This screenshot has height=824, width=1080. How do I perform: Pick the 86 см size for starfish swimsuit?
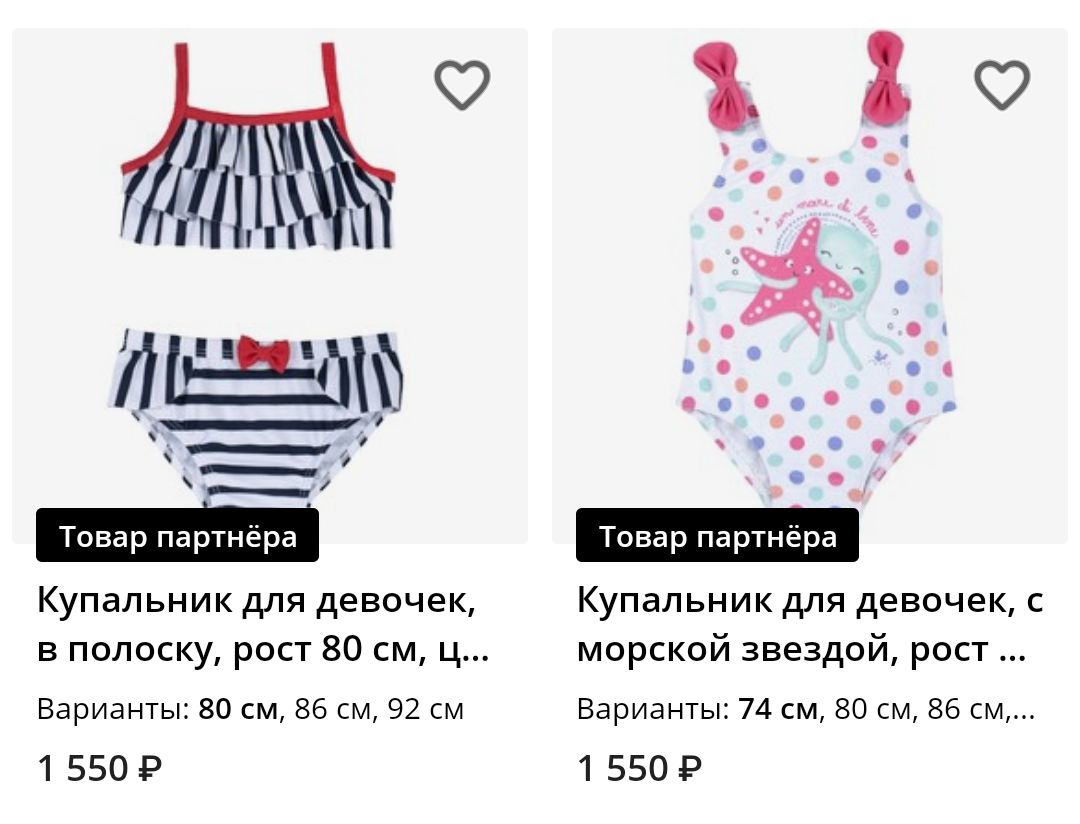[966, 709]
